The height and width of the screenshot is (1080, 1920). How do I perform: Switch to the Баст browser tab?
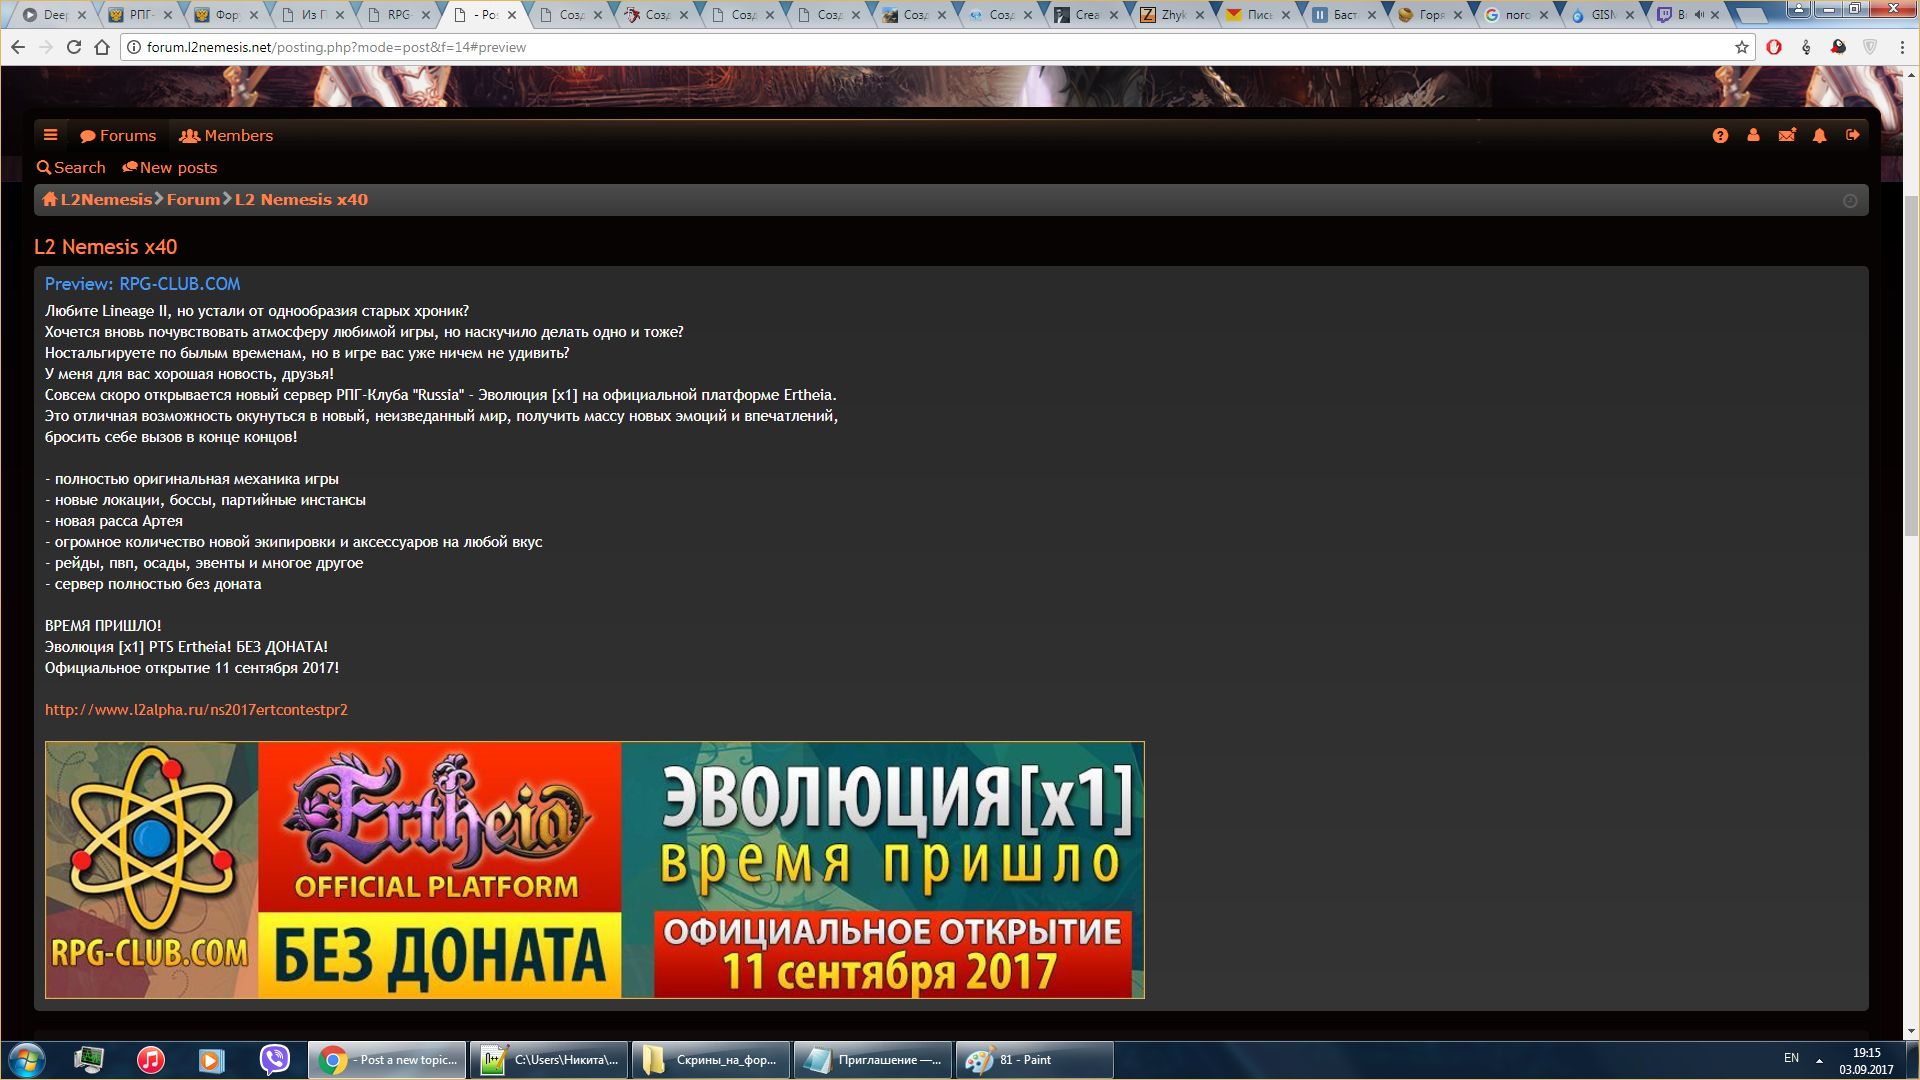pyautogui.click(x=1344, y=15)
